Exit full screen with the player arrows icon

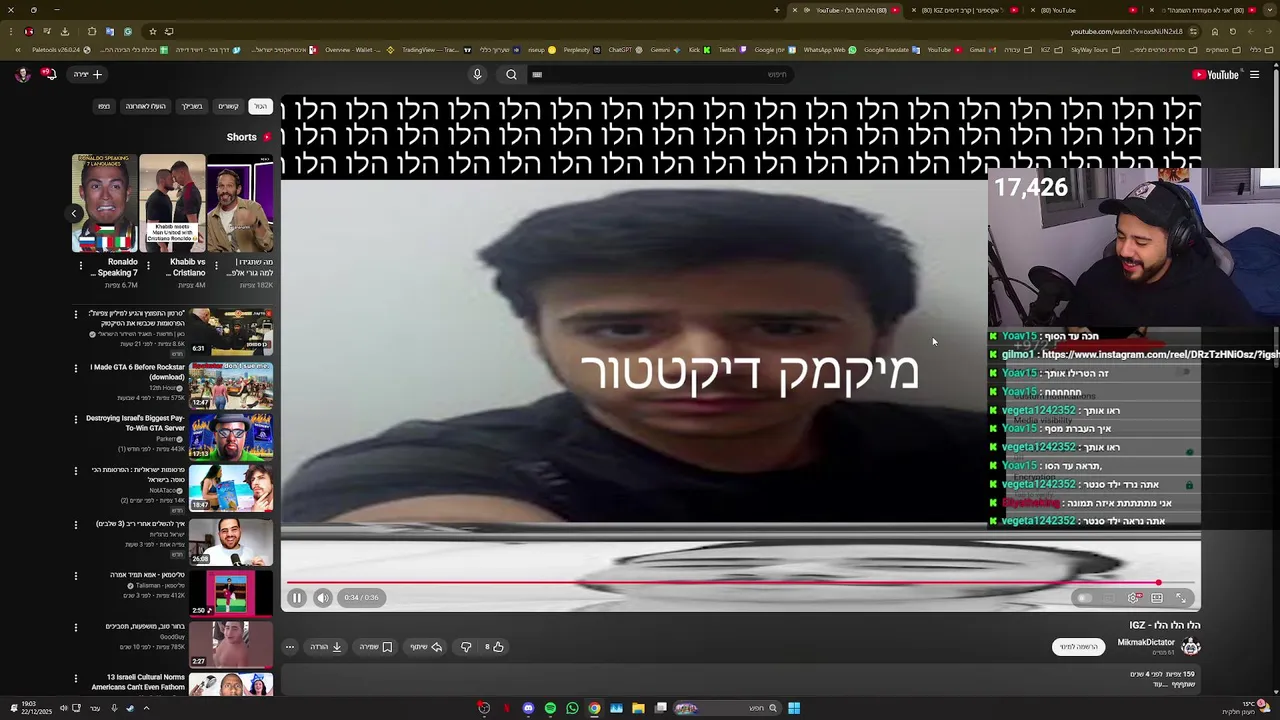[1181, 598]
